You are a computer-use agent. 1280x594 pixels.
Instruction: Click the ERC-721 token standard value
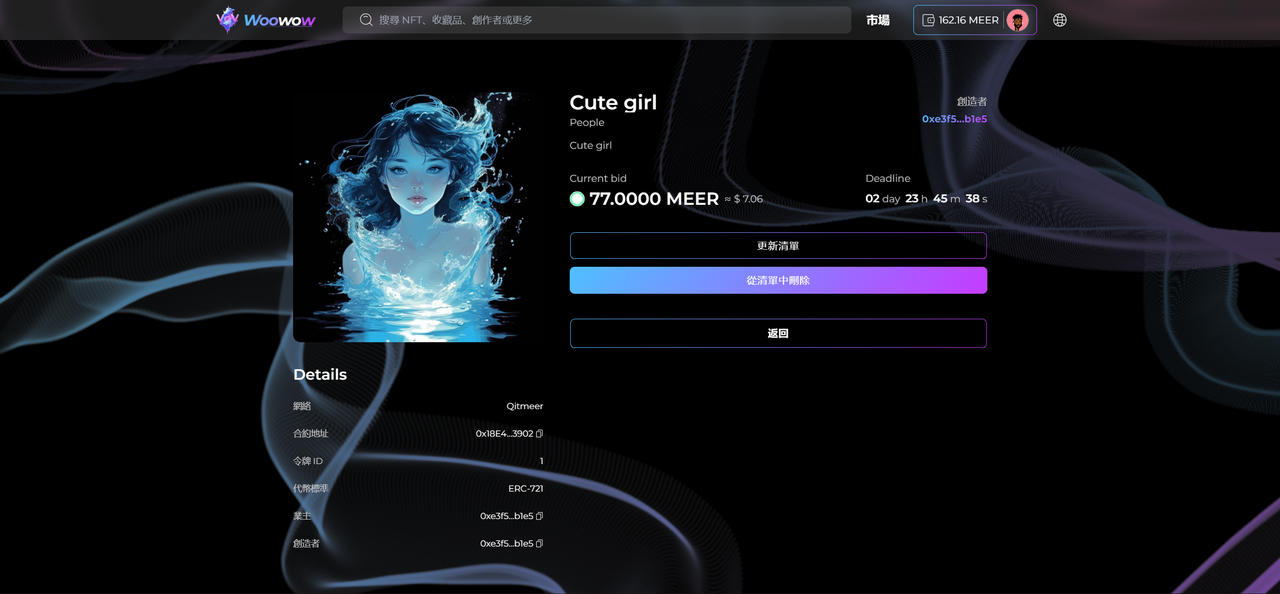pyautogui.click(x=526, y=489)
